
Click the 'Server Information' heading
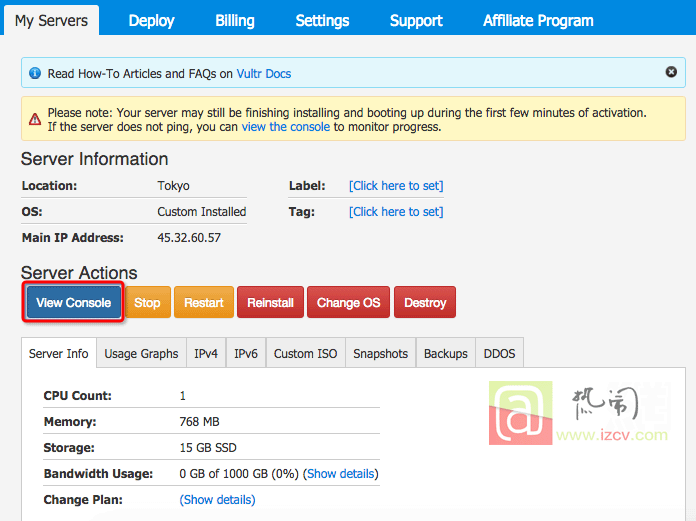(x=95, y=159)
